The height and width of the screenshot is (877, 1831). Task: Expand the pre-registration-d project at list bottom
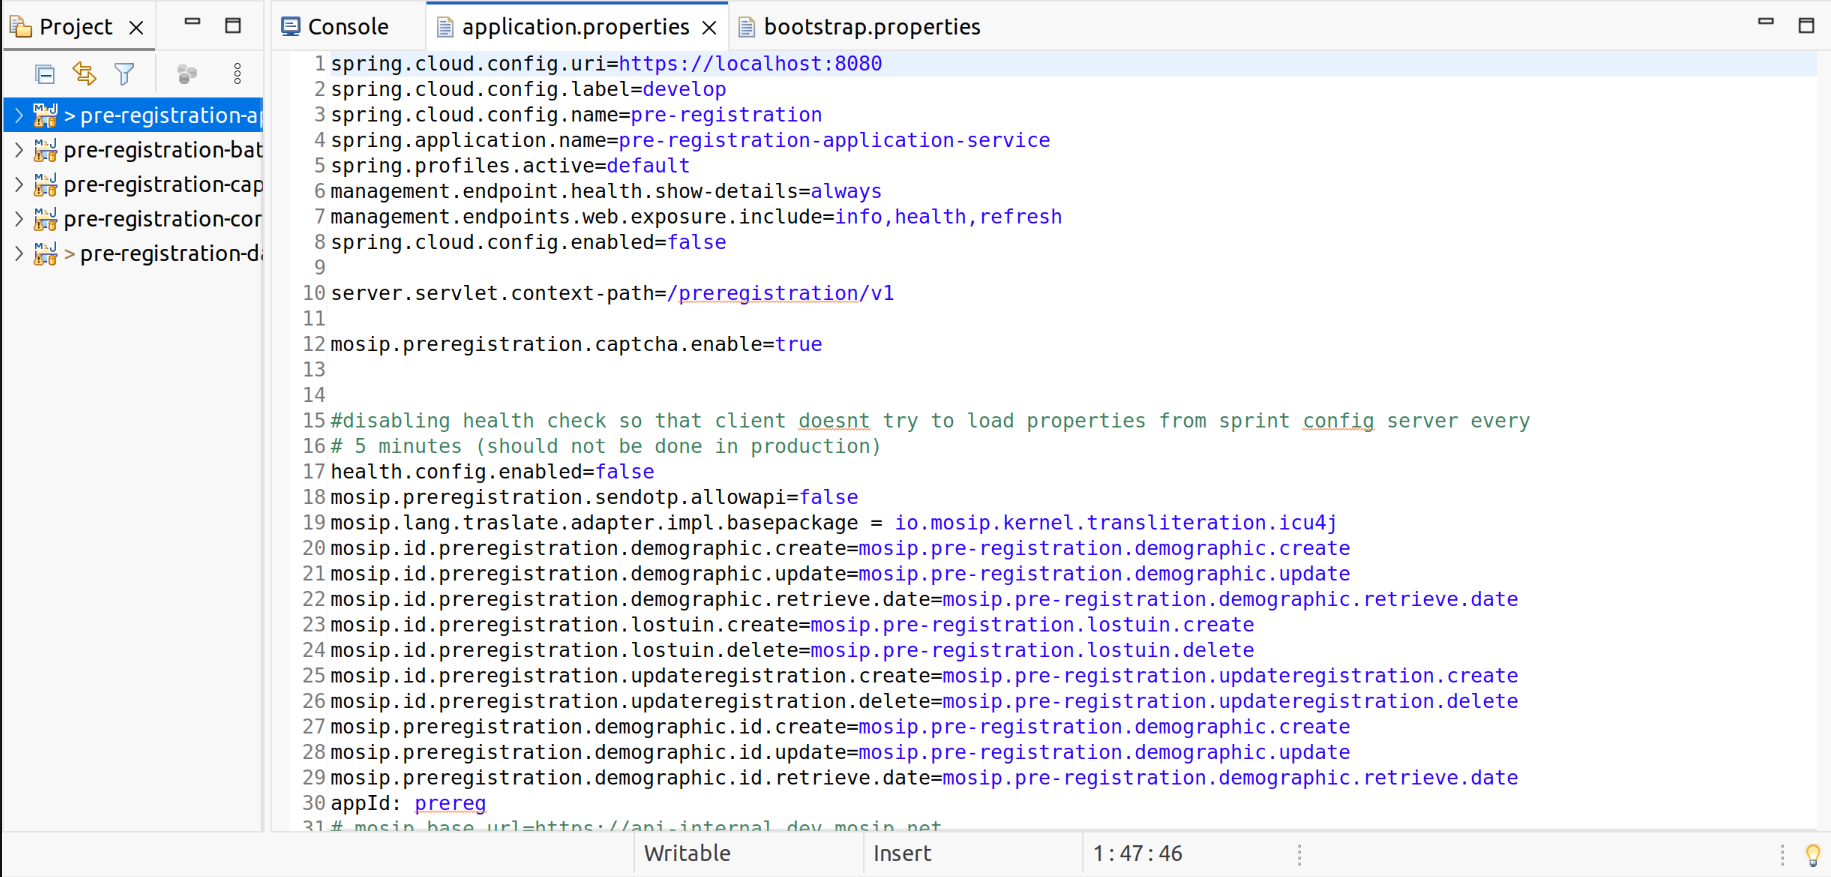[19, 254]
